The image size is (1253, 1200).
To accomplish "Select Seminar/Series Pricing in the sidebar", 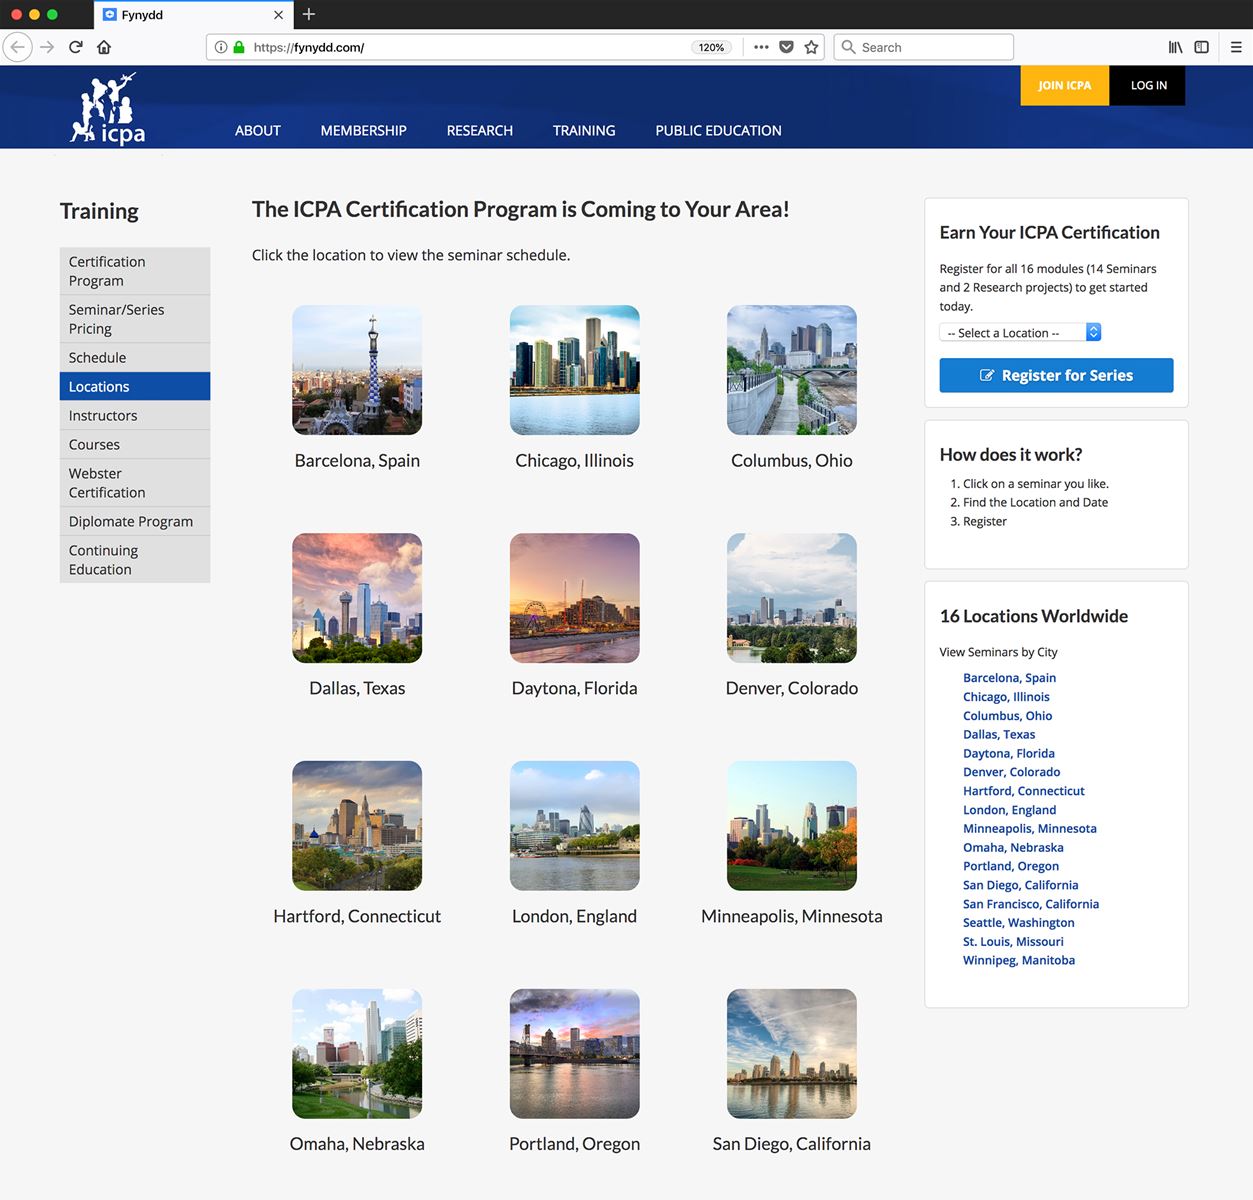I will (x=135, y=319).
